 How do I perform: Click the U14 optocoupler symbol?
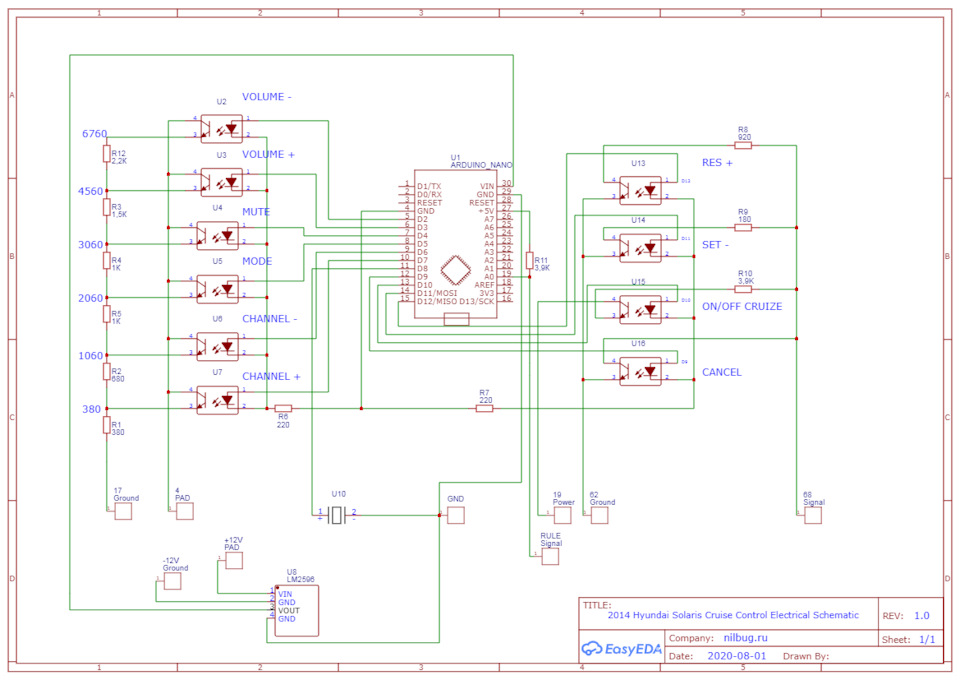pyautogui.click(x=640, y=248)
